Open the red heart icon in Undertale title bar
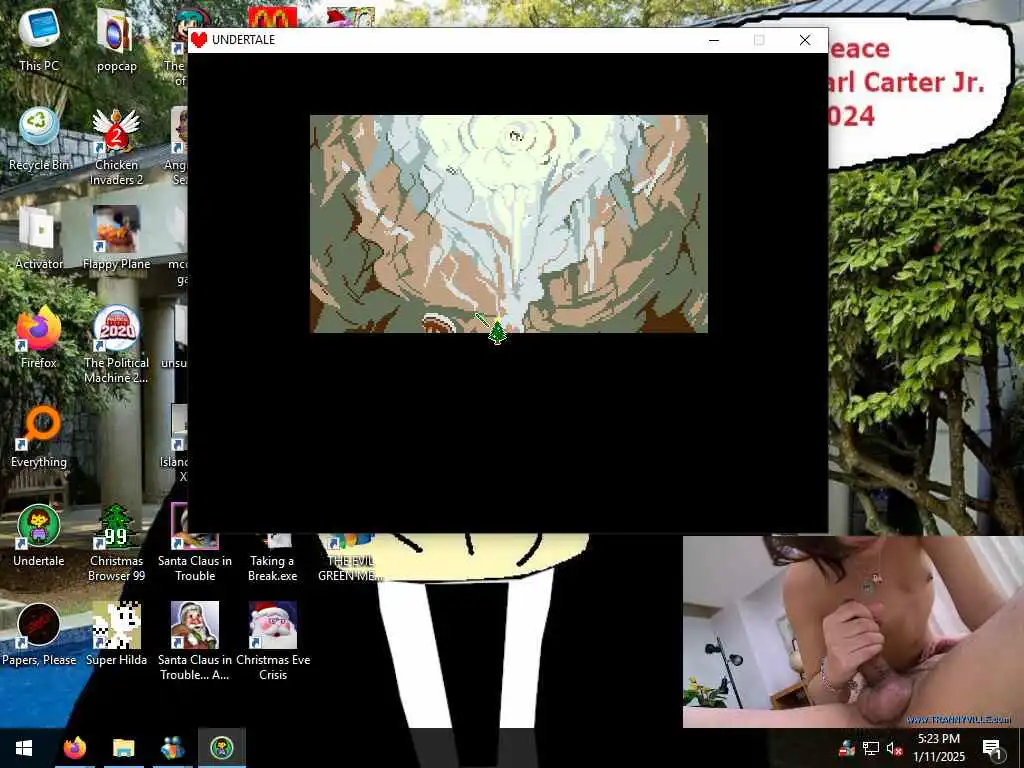Image resolution: width=1024 pixels, height=768 pixels. (199, 40)
